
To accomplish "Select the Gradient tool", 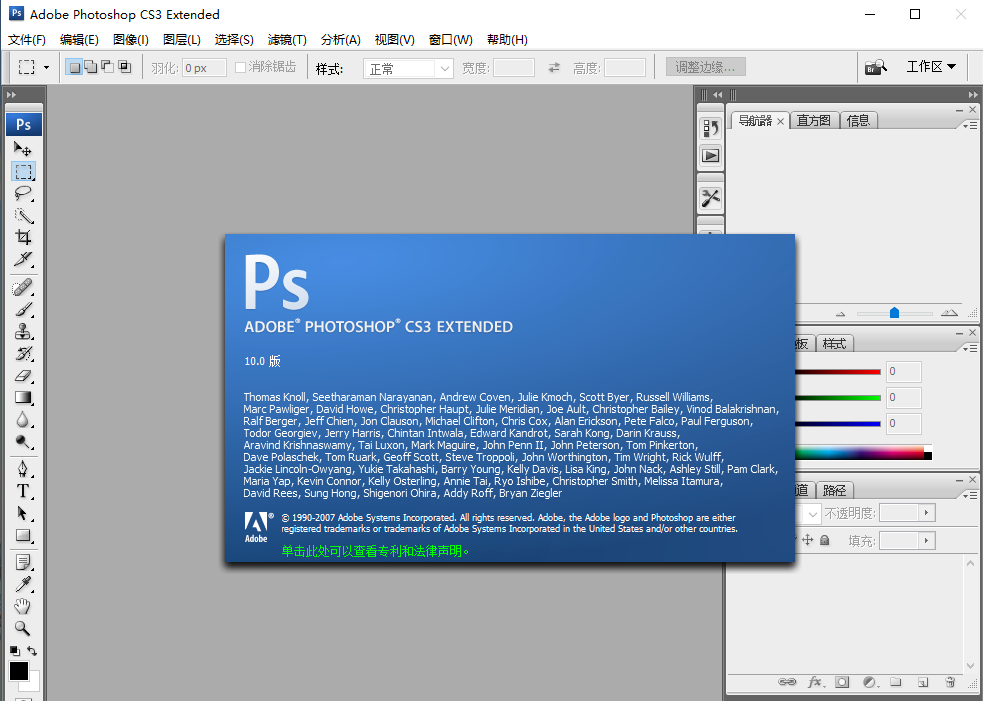I will [23, 398].
